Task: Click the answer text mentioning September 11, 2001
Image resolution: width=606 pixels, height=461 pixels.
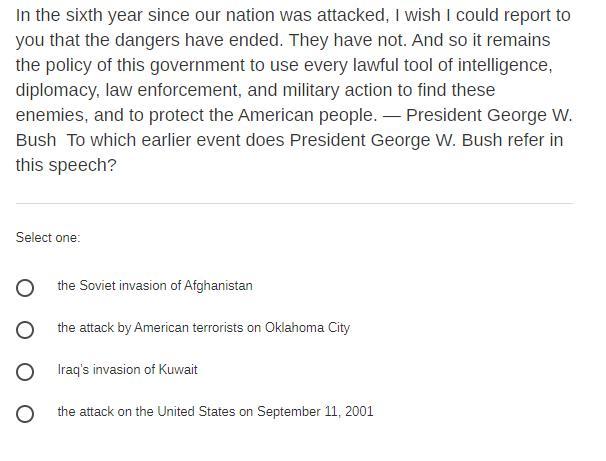Action: pyautogui.click(x=215, y=412)
